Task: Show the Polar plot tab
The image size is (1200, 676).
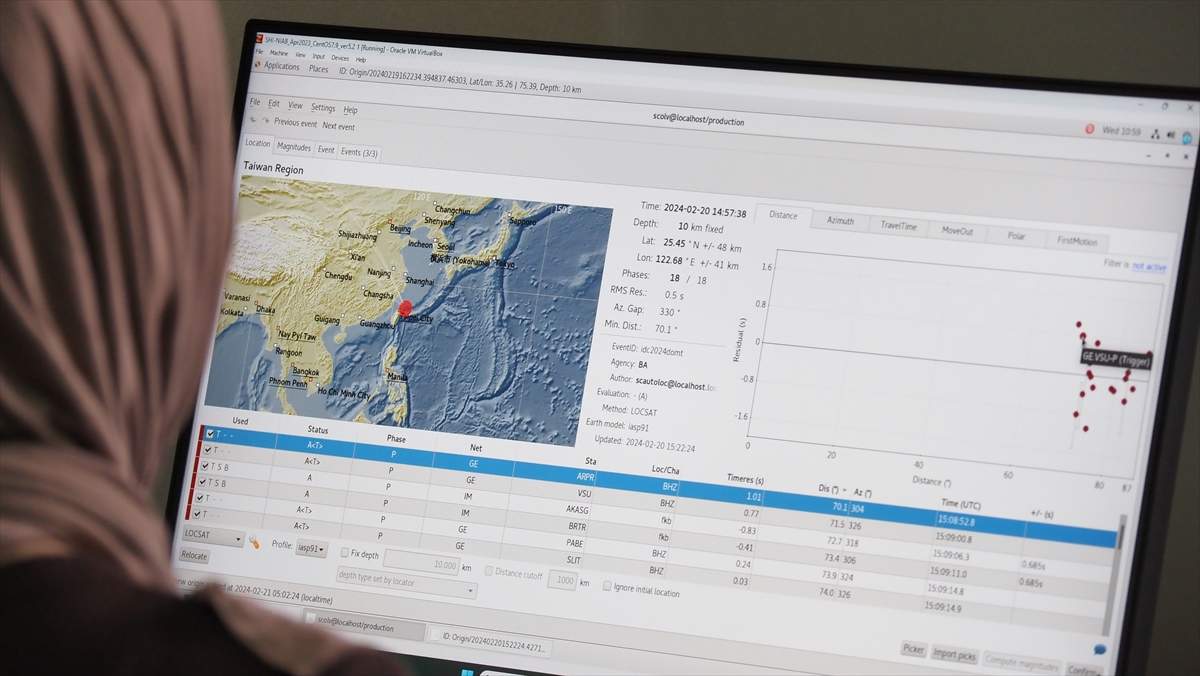Action: point(1016,236)
